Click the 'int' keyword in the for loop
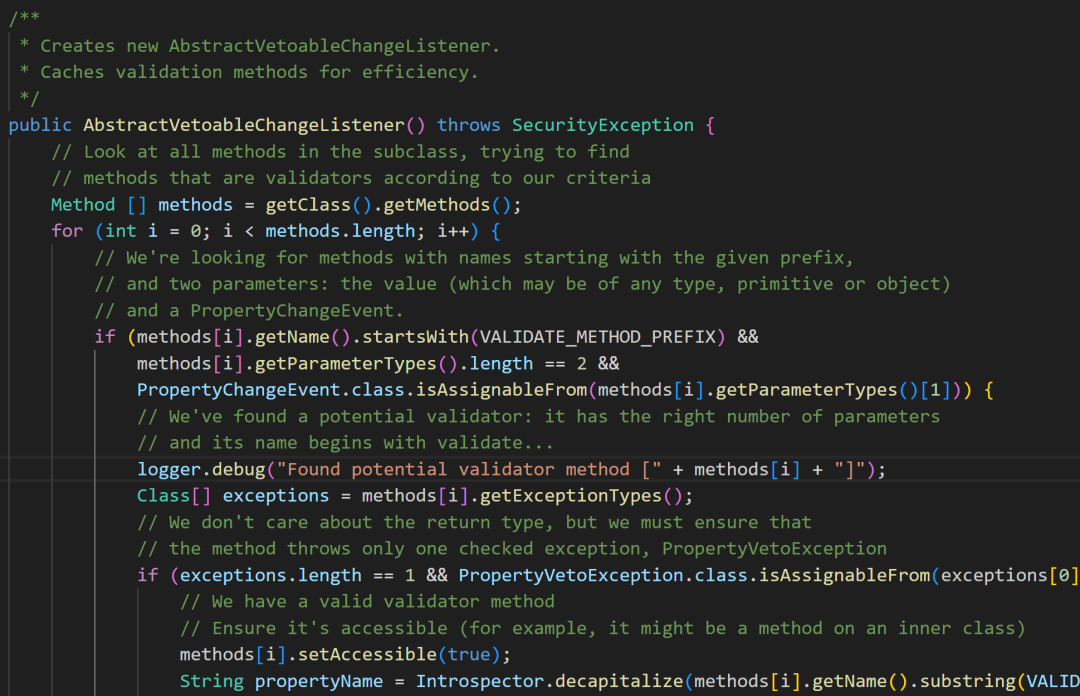The image size is (1080, 696). click(121, 231)
